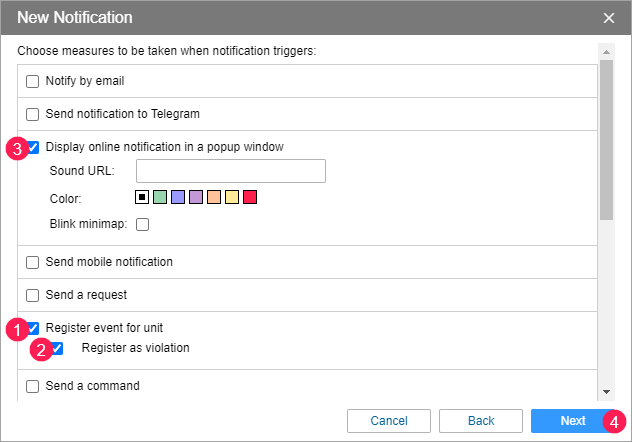The width and height of the screenshot is (632, 442).
Task: Select the red color swatch
Action: click(250, 198)
